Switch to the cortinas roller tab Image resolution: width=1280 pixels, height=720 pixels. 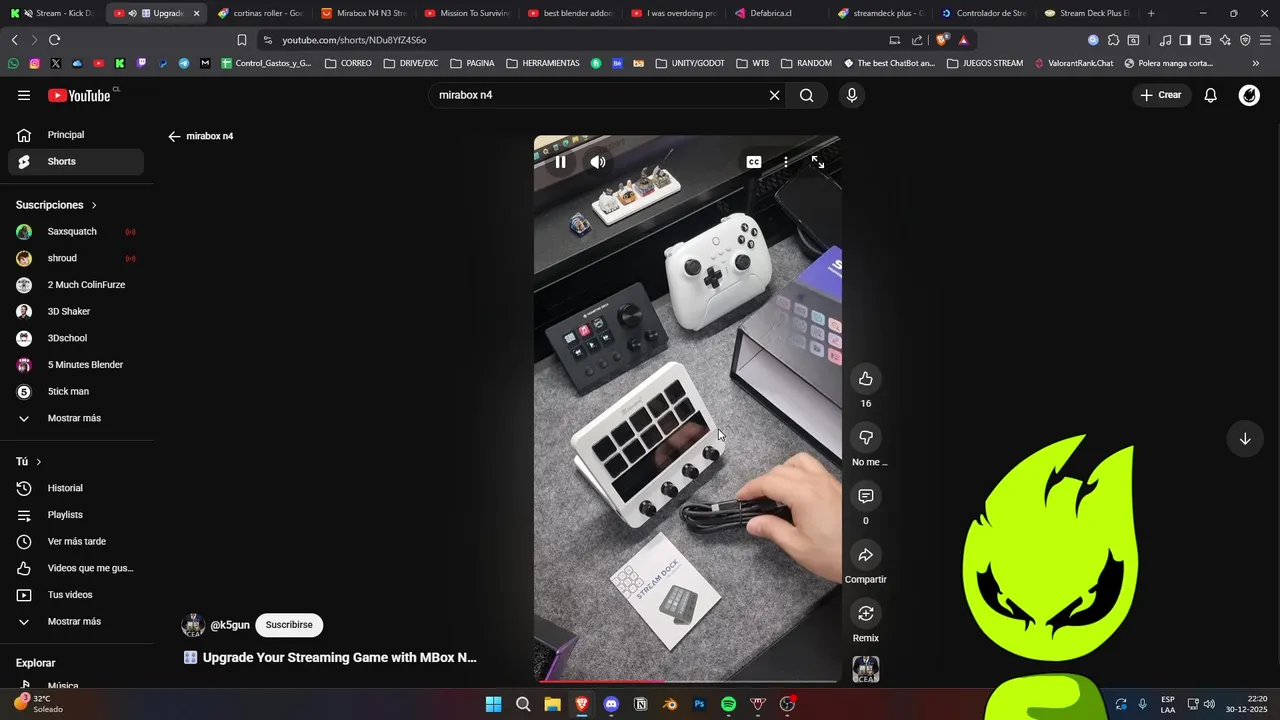pos(260,13)
